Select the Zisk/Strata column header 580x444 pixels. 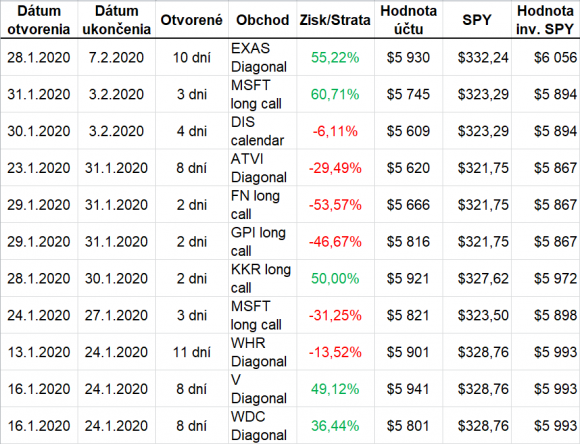(335, 20)
